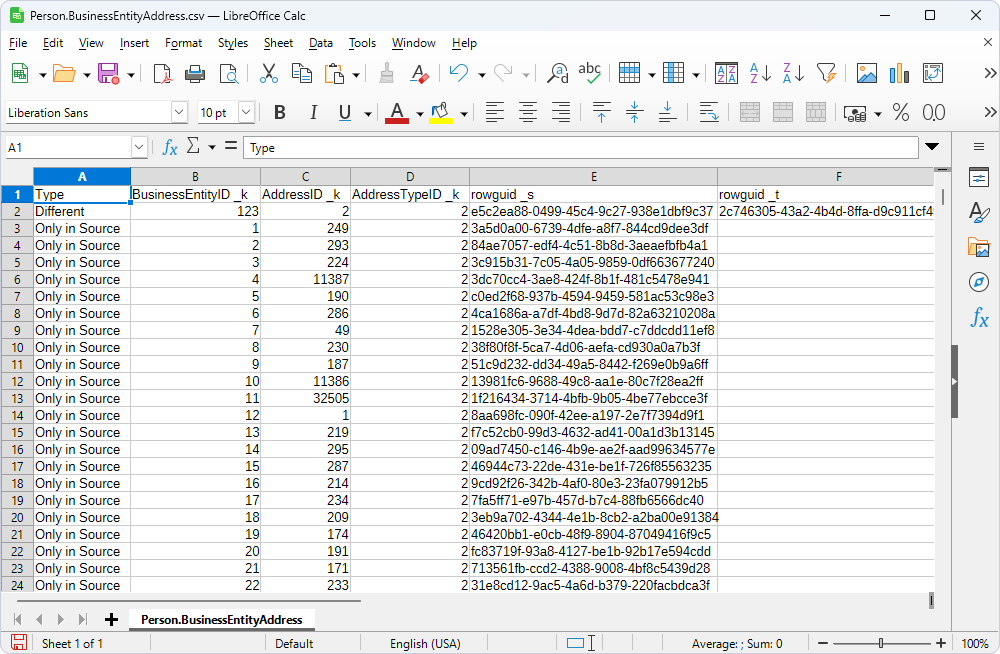Click the Cut scissors icon
Screen dimensions: 1000x654
[269, 74]
